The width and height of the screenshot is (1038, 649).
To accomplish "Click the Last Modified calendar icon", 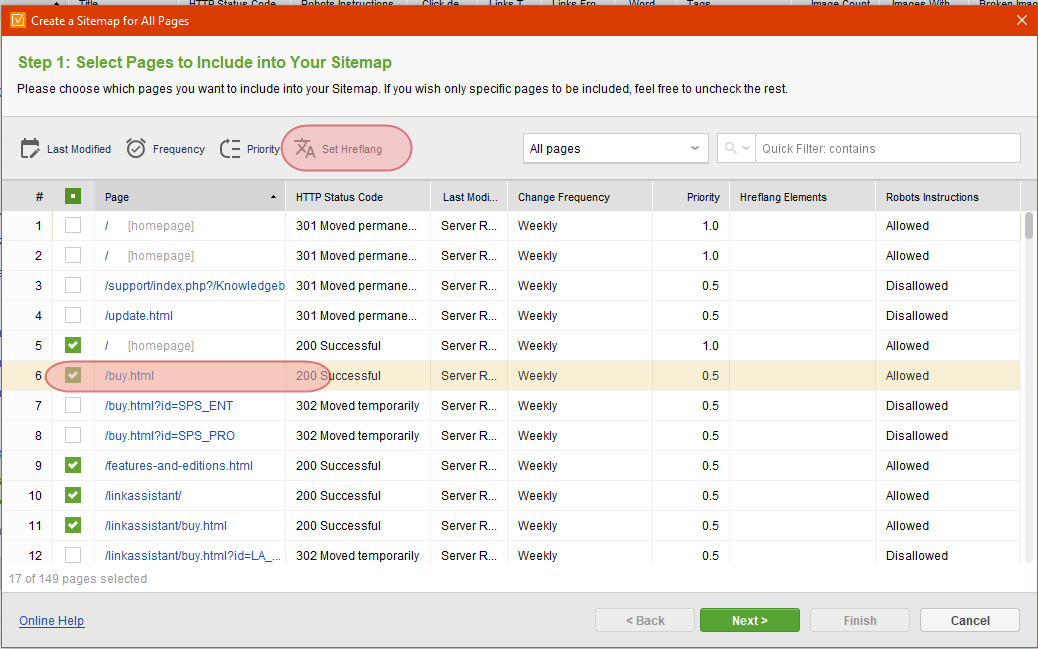I will point(30,148).
